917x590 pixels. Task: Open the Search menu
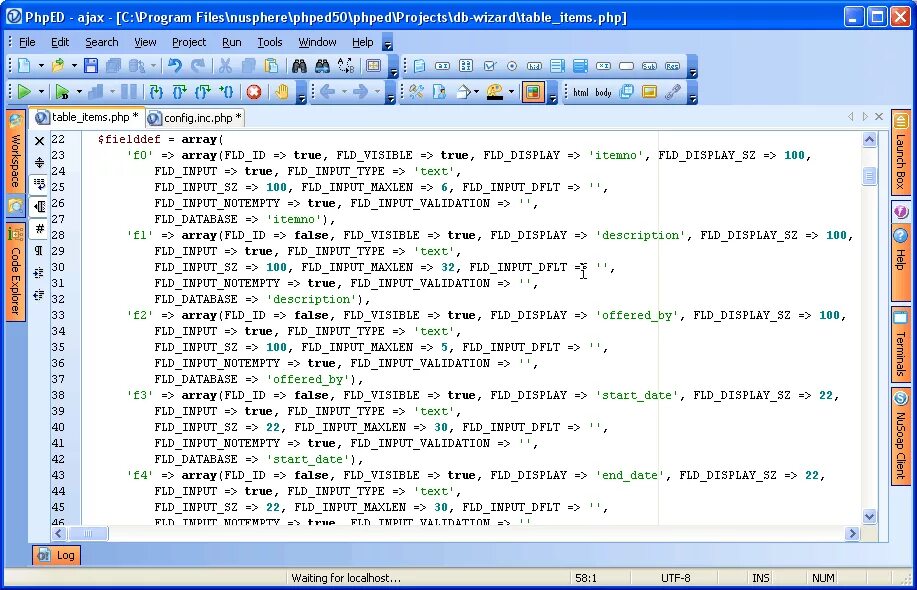(x=102, y=42)
